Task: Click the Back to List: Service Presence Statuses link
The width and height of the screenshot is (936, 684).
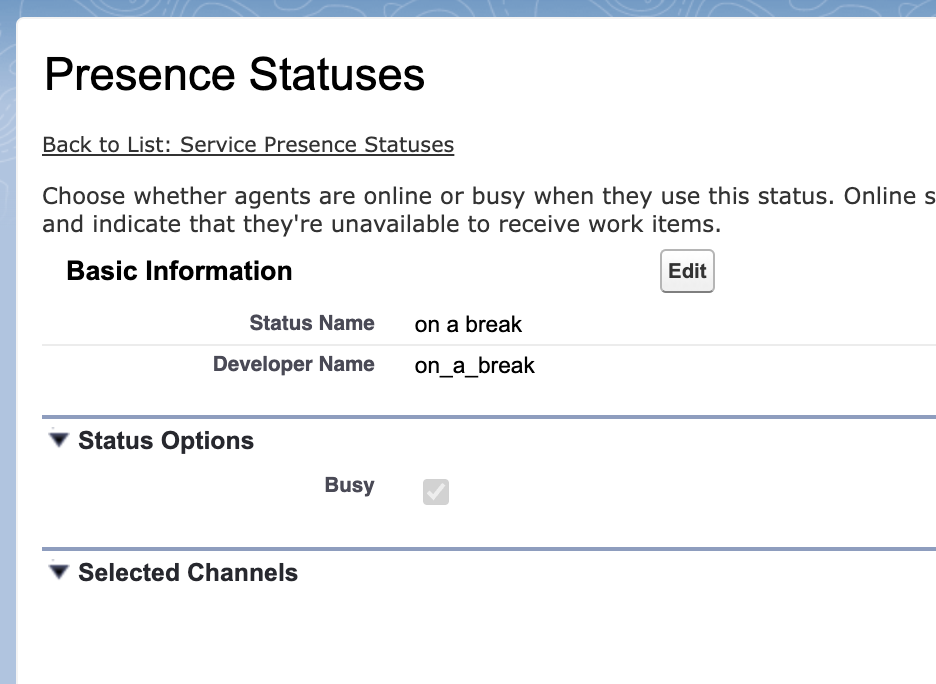Action: pos(248,145)
